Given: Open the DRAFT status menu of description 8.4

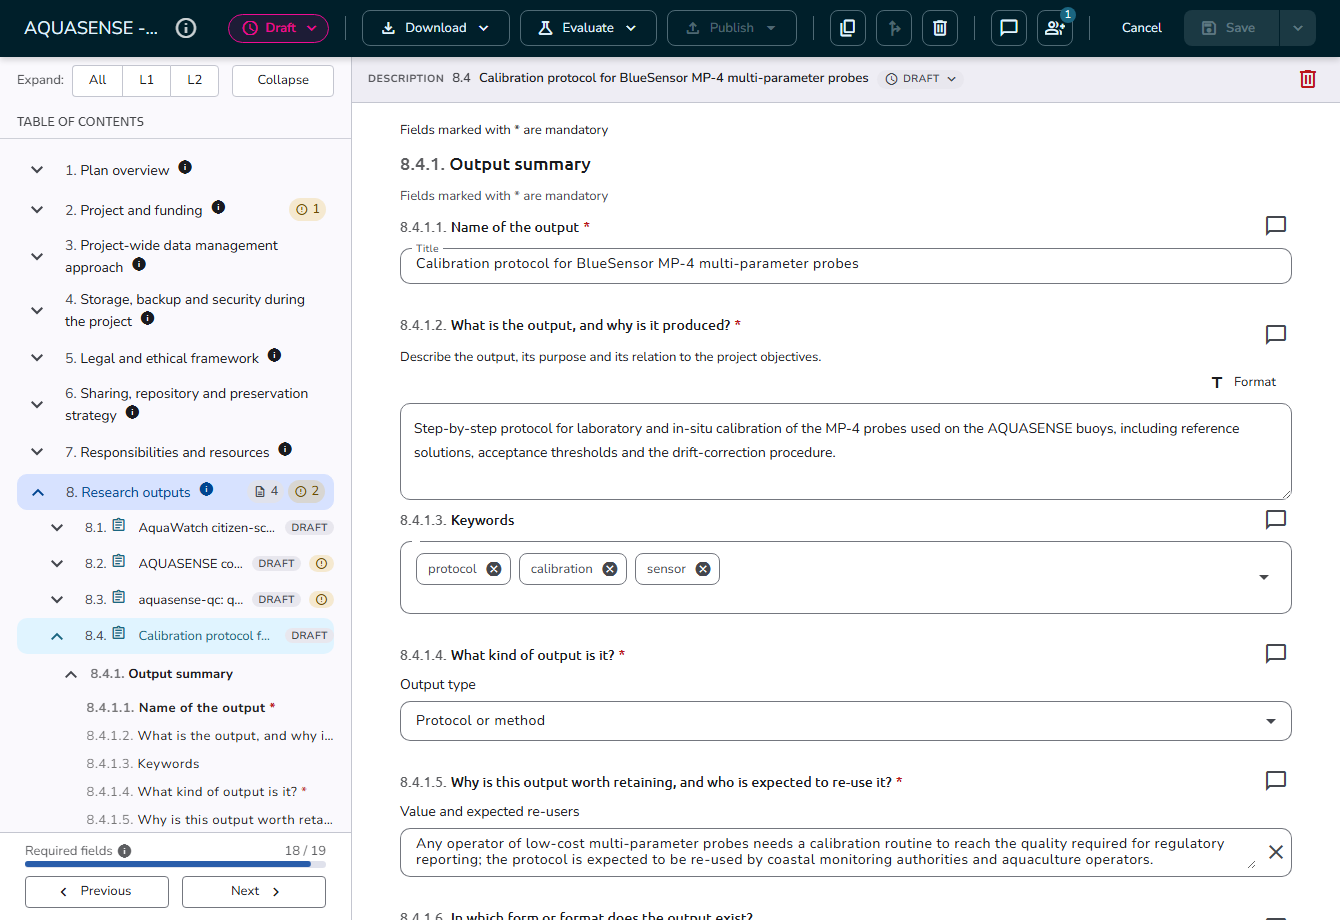Looking at the screenshot, I should point(921,78).
